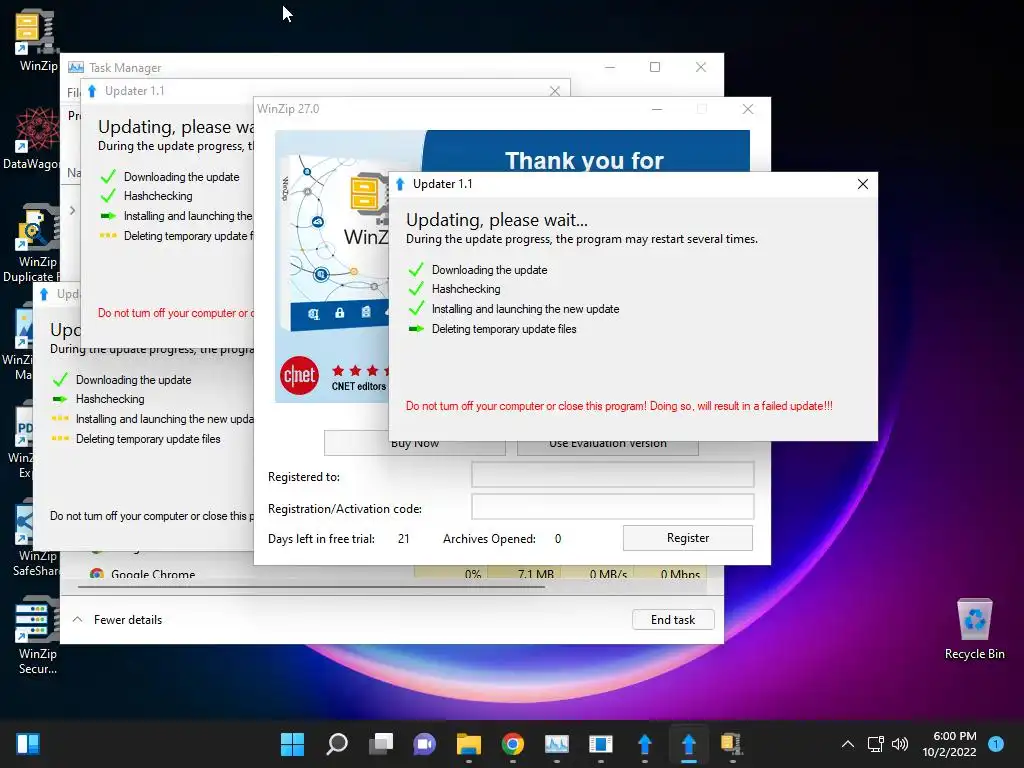Open notification badge in taskbar
Viewport: 1024px width, 768px height.
(996, 743)
